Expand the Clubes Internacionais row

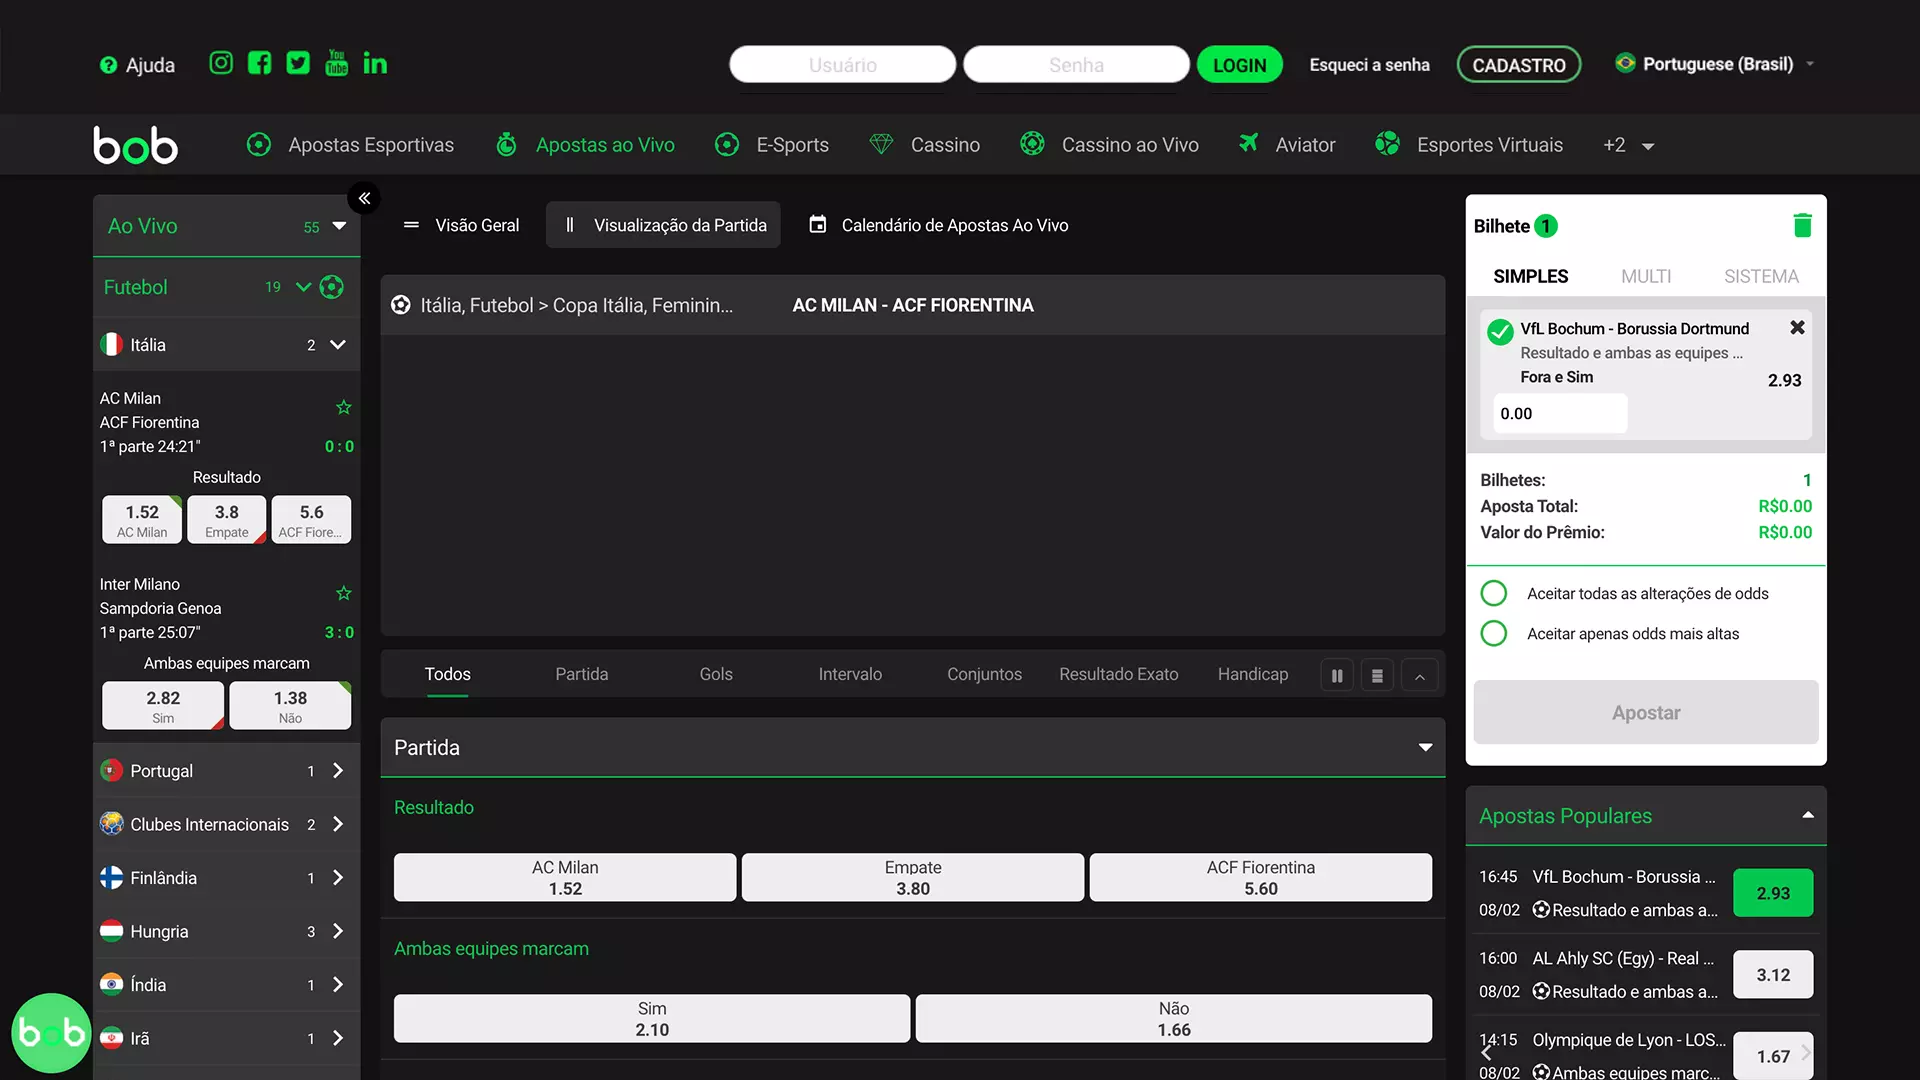coord(227,824)
